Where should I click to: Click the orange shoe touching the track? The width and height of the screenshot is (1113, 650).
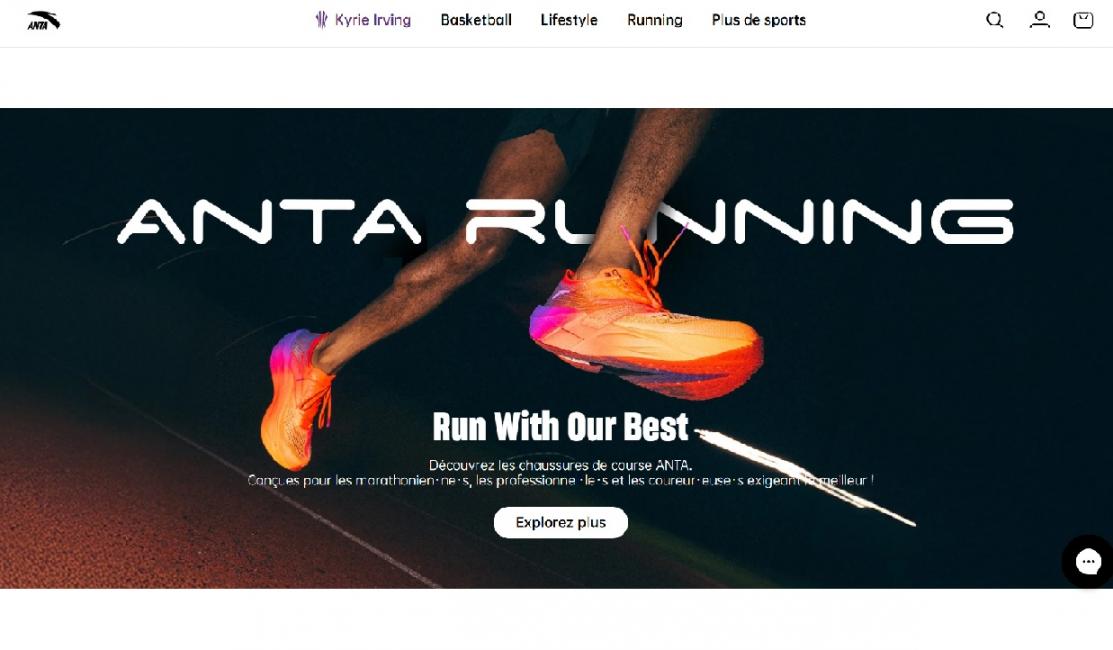[297, 397]
